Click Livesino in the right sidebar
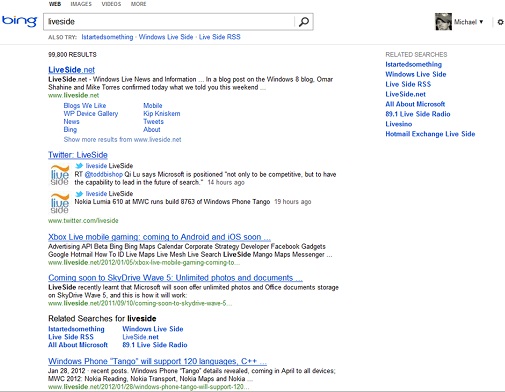 click(399, 124)
